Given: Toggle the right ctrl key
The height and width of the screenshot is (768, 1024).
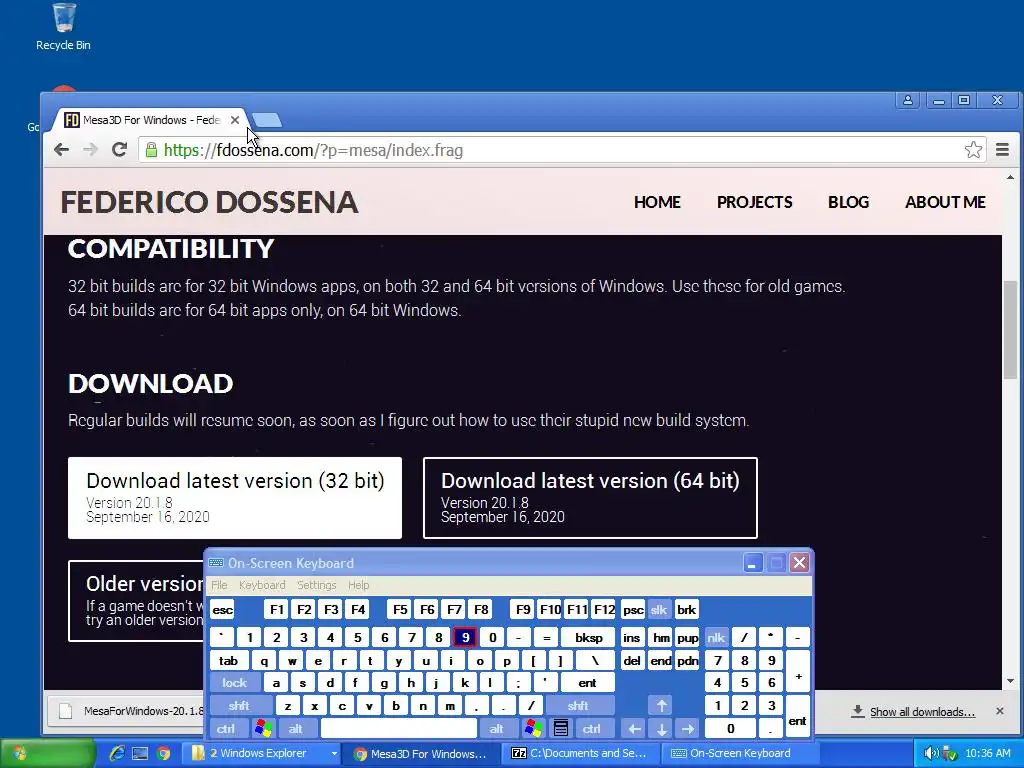Looking at the screenshot, I should 592,729.
